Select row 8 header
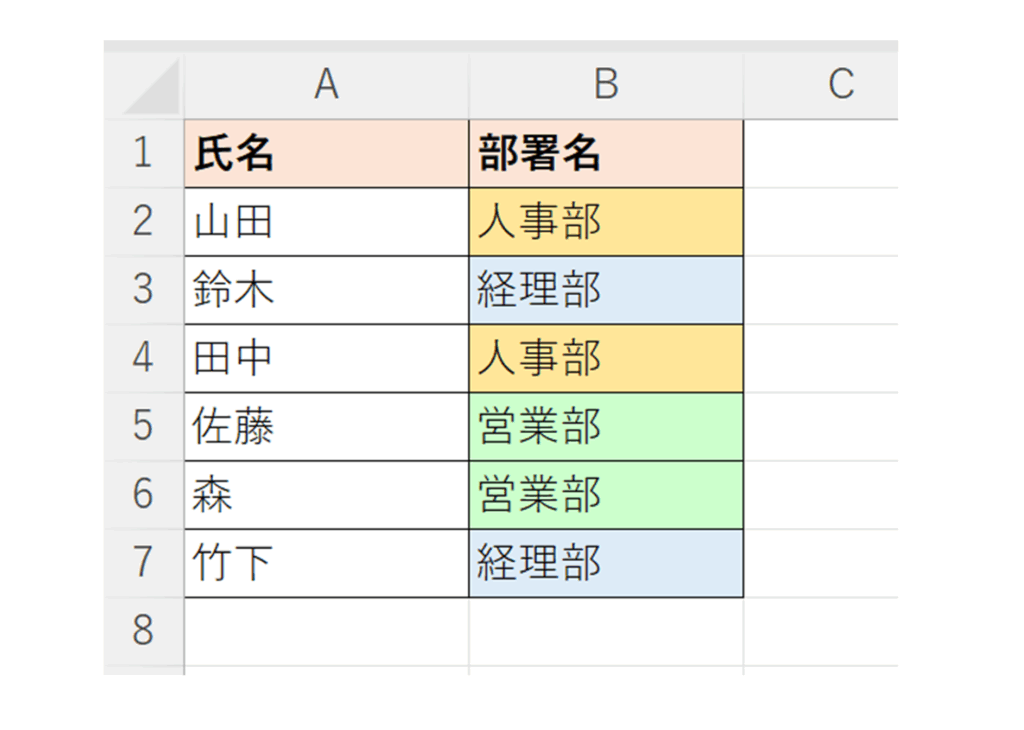 143,630
